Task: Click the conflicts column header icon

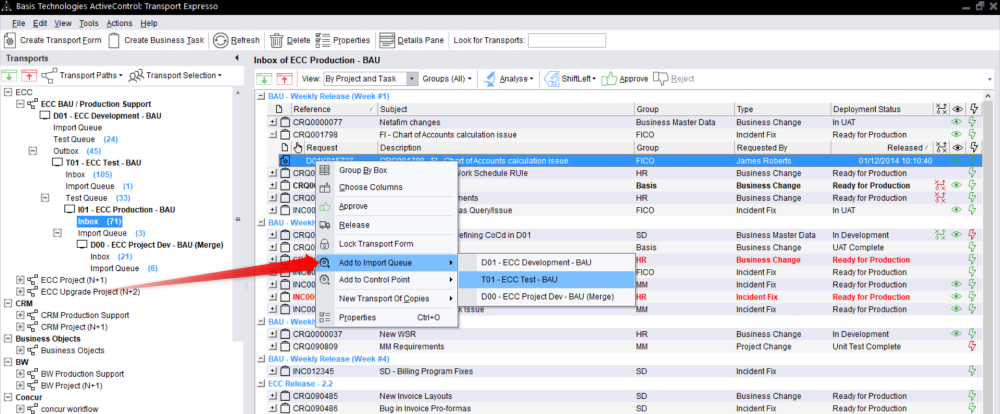Action: pyautogui.click(x=941, y=109)
